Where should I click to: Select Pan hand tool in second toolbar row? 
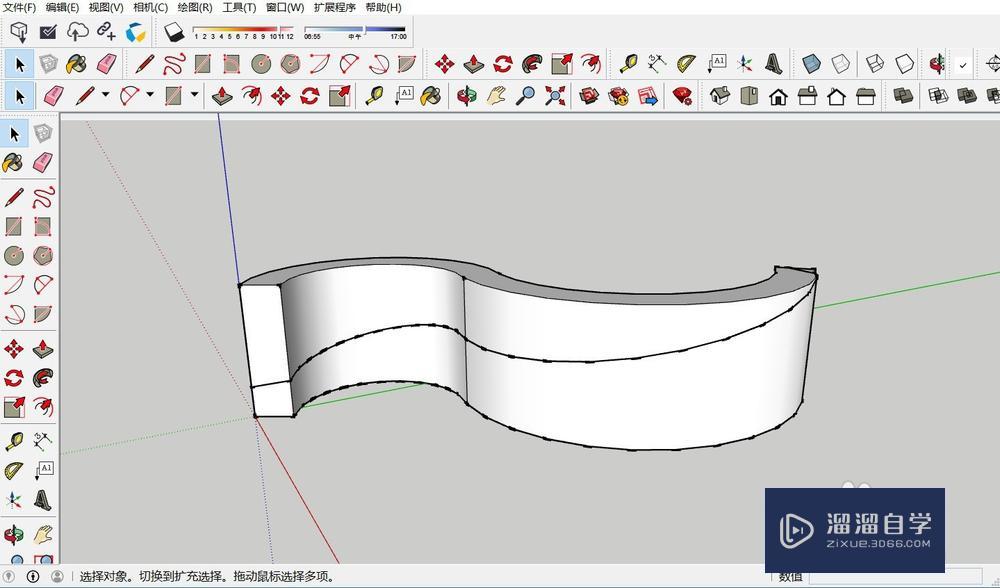tap(496, 96)
